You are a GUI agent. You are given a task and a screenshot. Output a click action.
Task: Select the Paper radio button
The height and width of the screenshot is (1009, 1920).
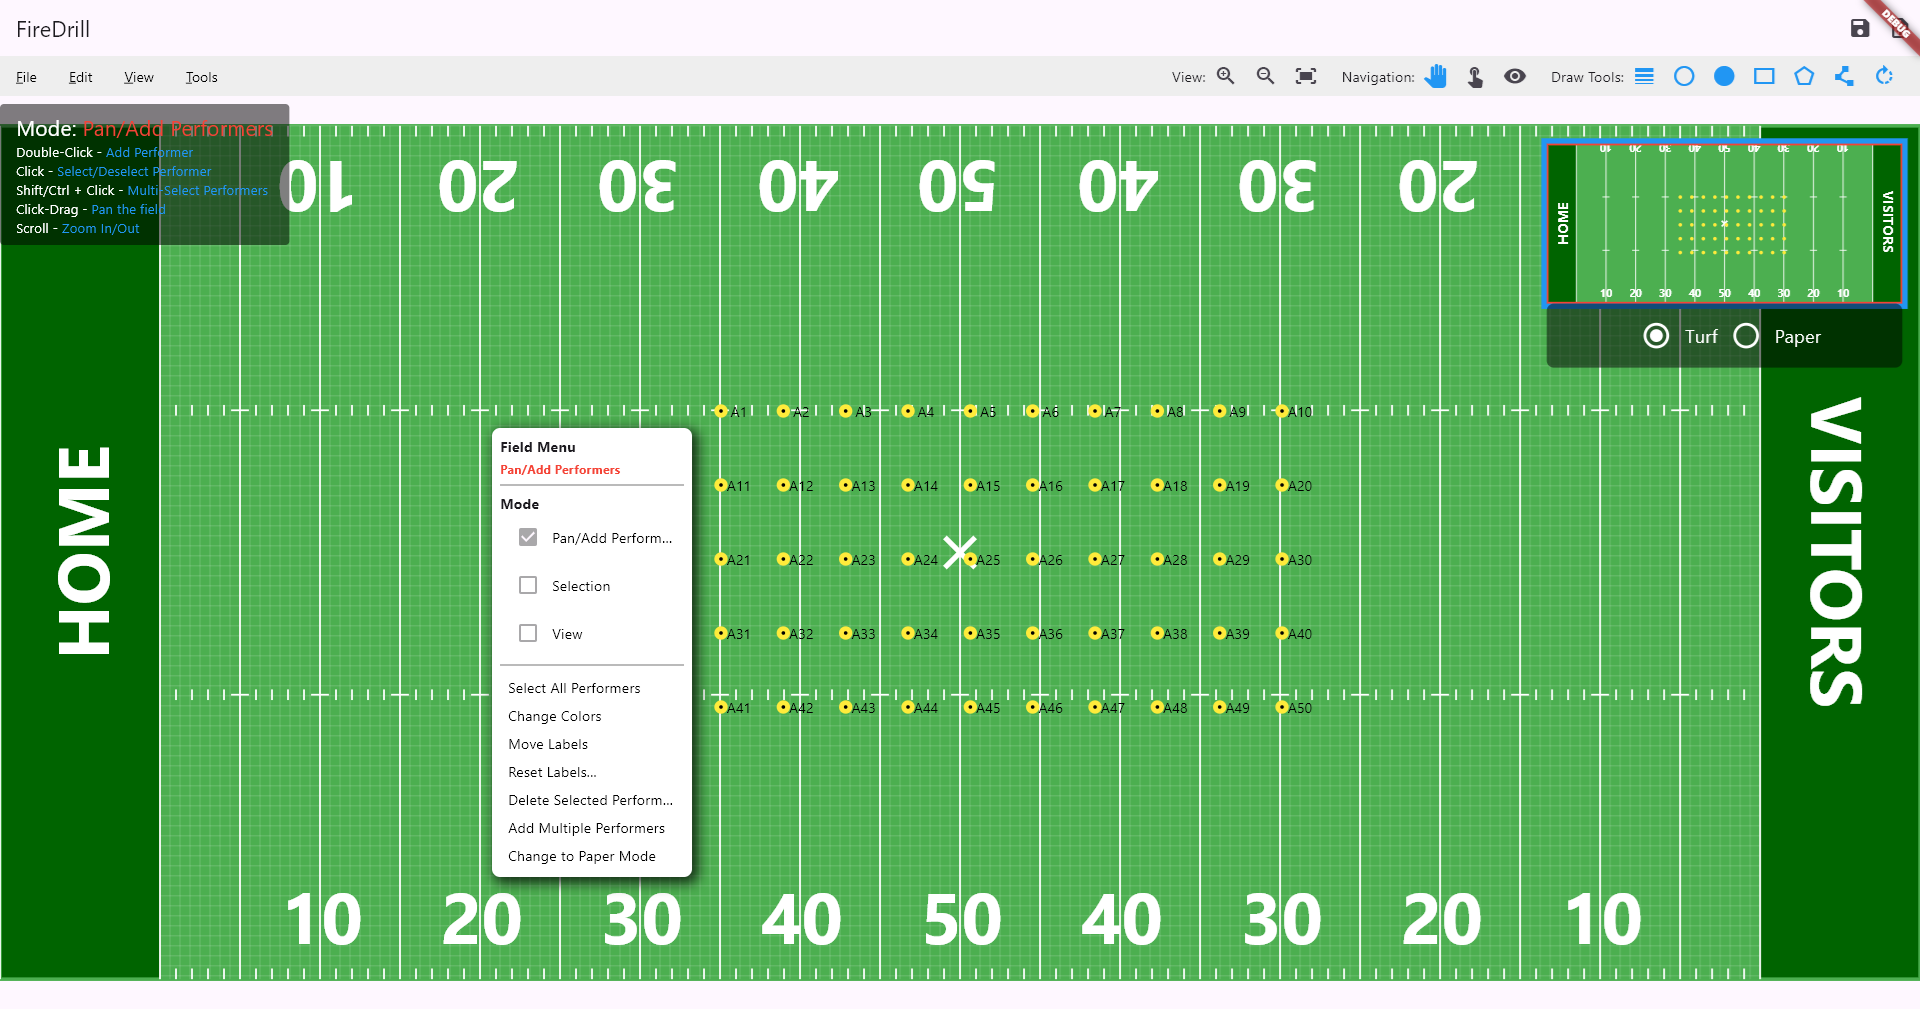(1747, 336)
